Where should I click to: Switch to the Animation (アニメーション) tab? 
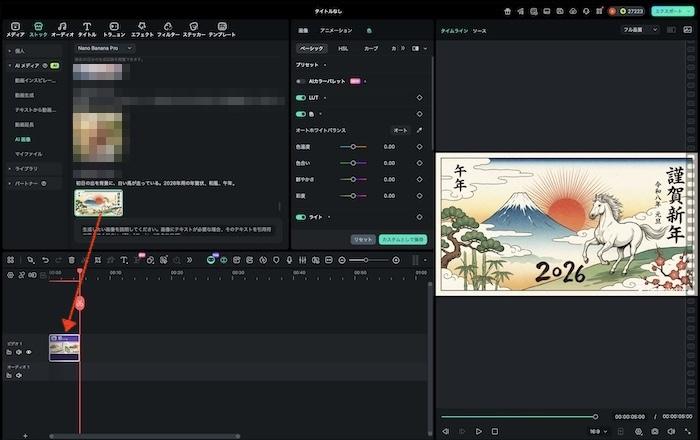tap(335, 31)
